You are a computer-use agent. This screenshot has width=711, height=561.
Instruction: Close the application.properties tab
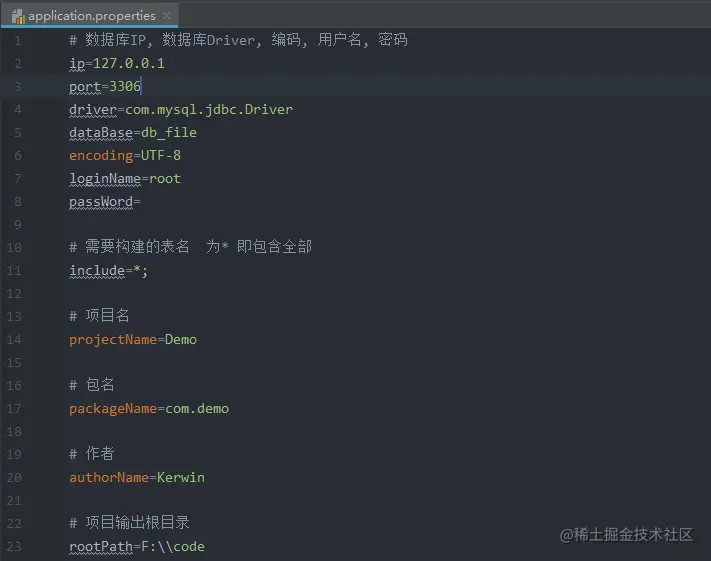166,15
